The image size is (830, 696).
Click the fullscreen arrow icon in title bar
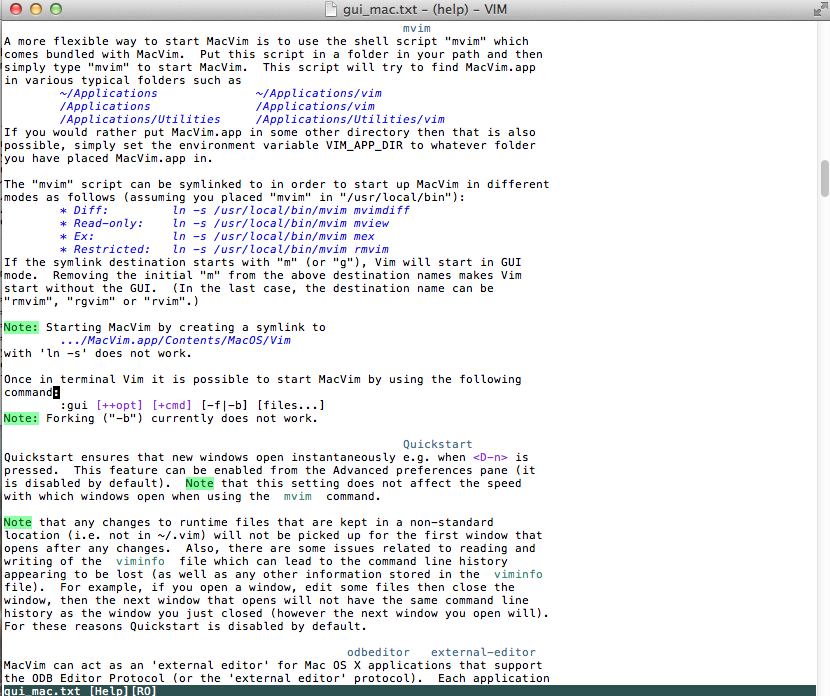point(820,10)
